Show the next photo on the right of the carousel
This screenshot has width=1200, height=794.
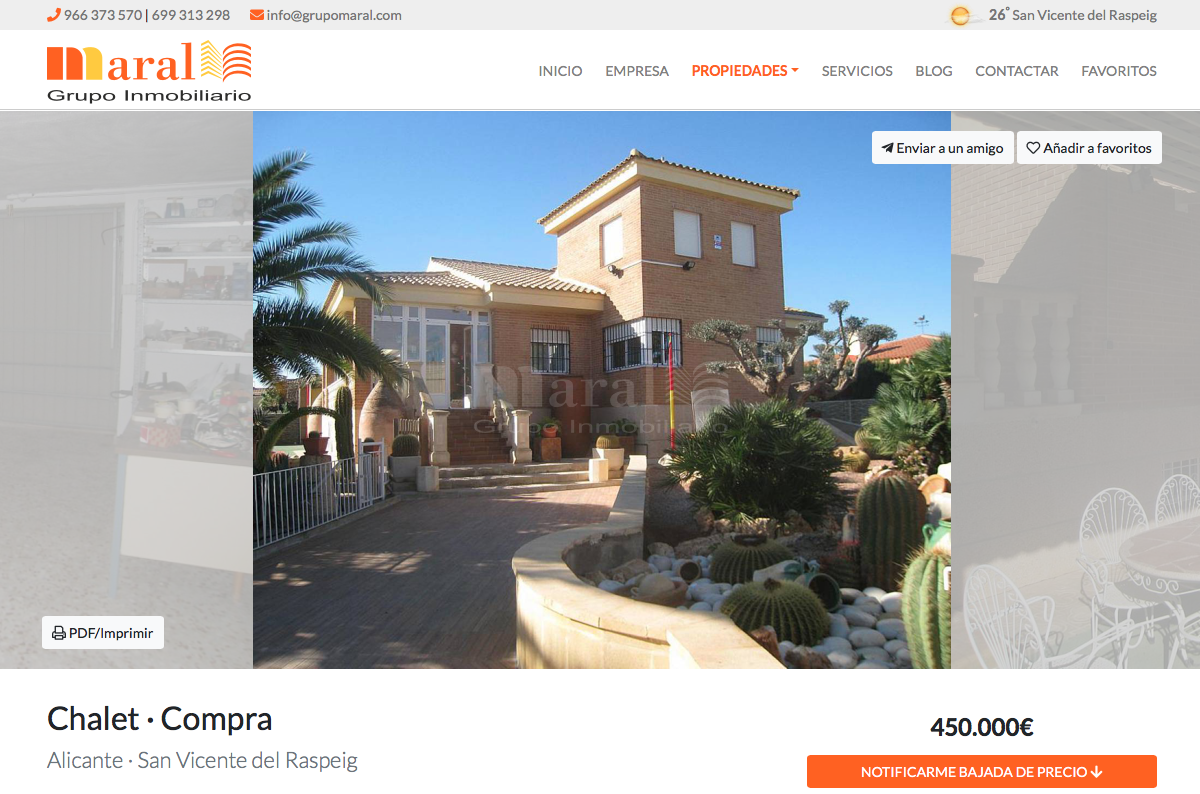[1075, 390]
